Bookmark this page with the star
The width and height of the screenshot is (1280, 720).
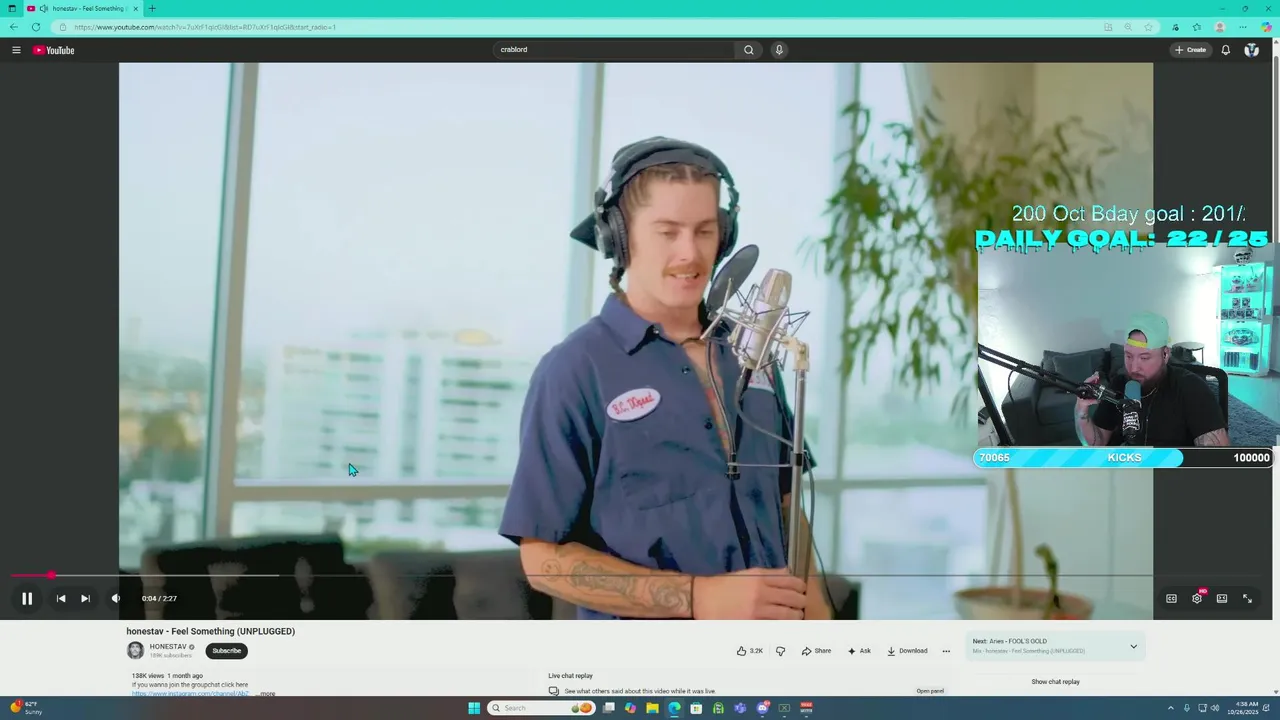coord(1149,27)
